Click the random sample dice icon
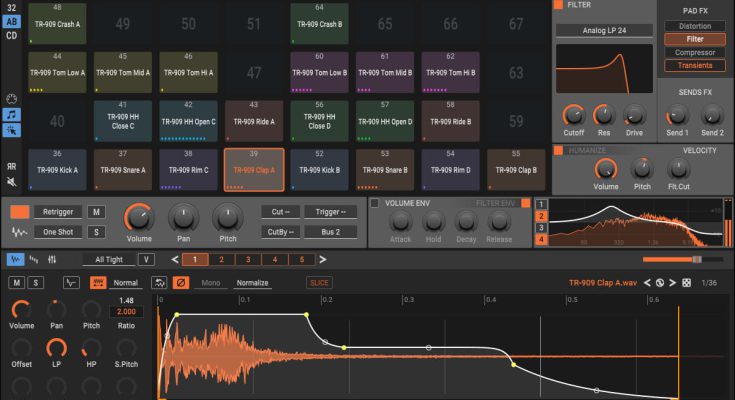 [686, 283]
